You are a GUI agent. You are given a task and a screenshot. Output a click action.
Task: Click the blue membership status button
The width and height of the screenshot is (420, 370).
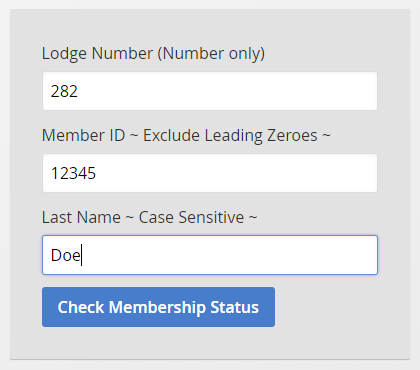pyautogui.click(x=158, y=307)
